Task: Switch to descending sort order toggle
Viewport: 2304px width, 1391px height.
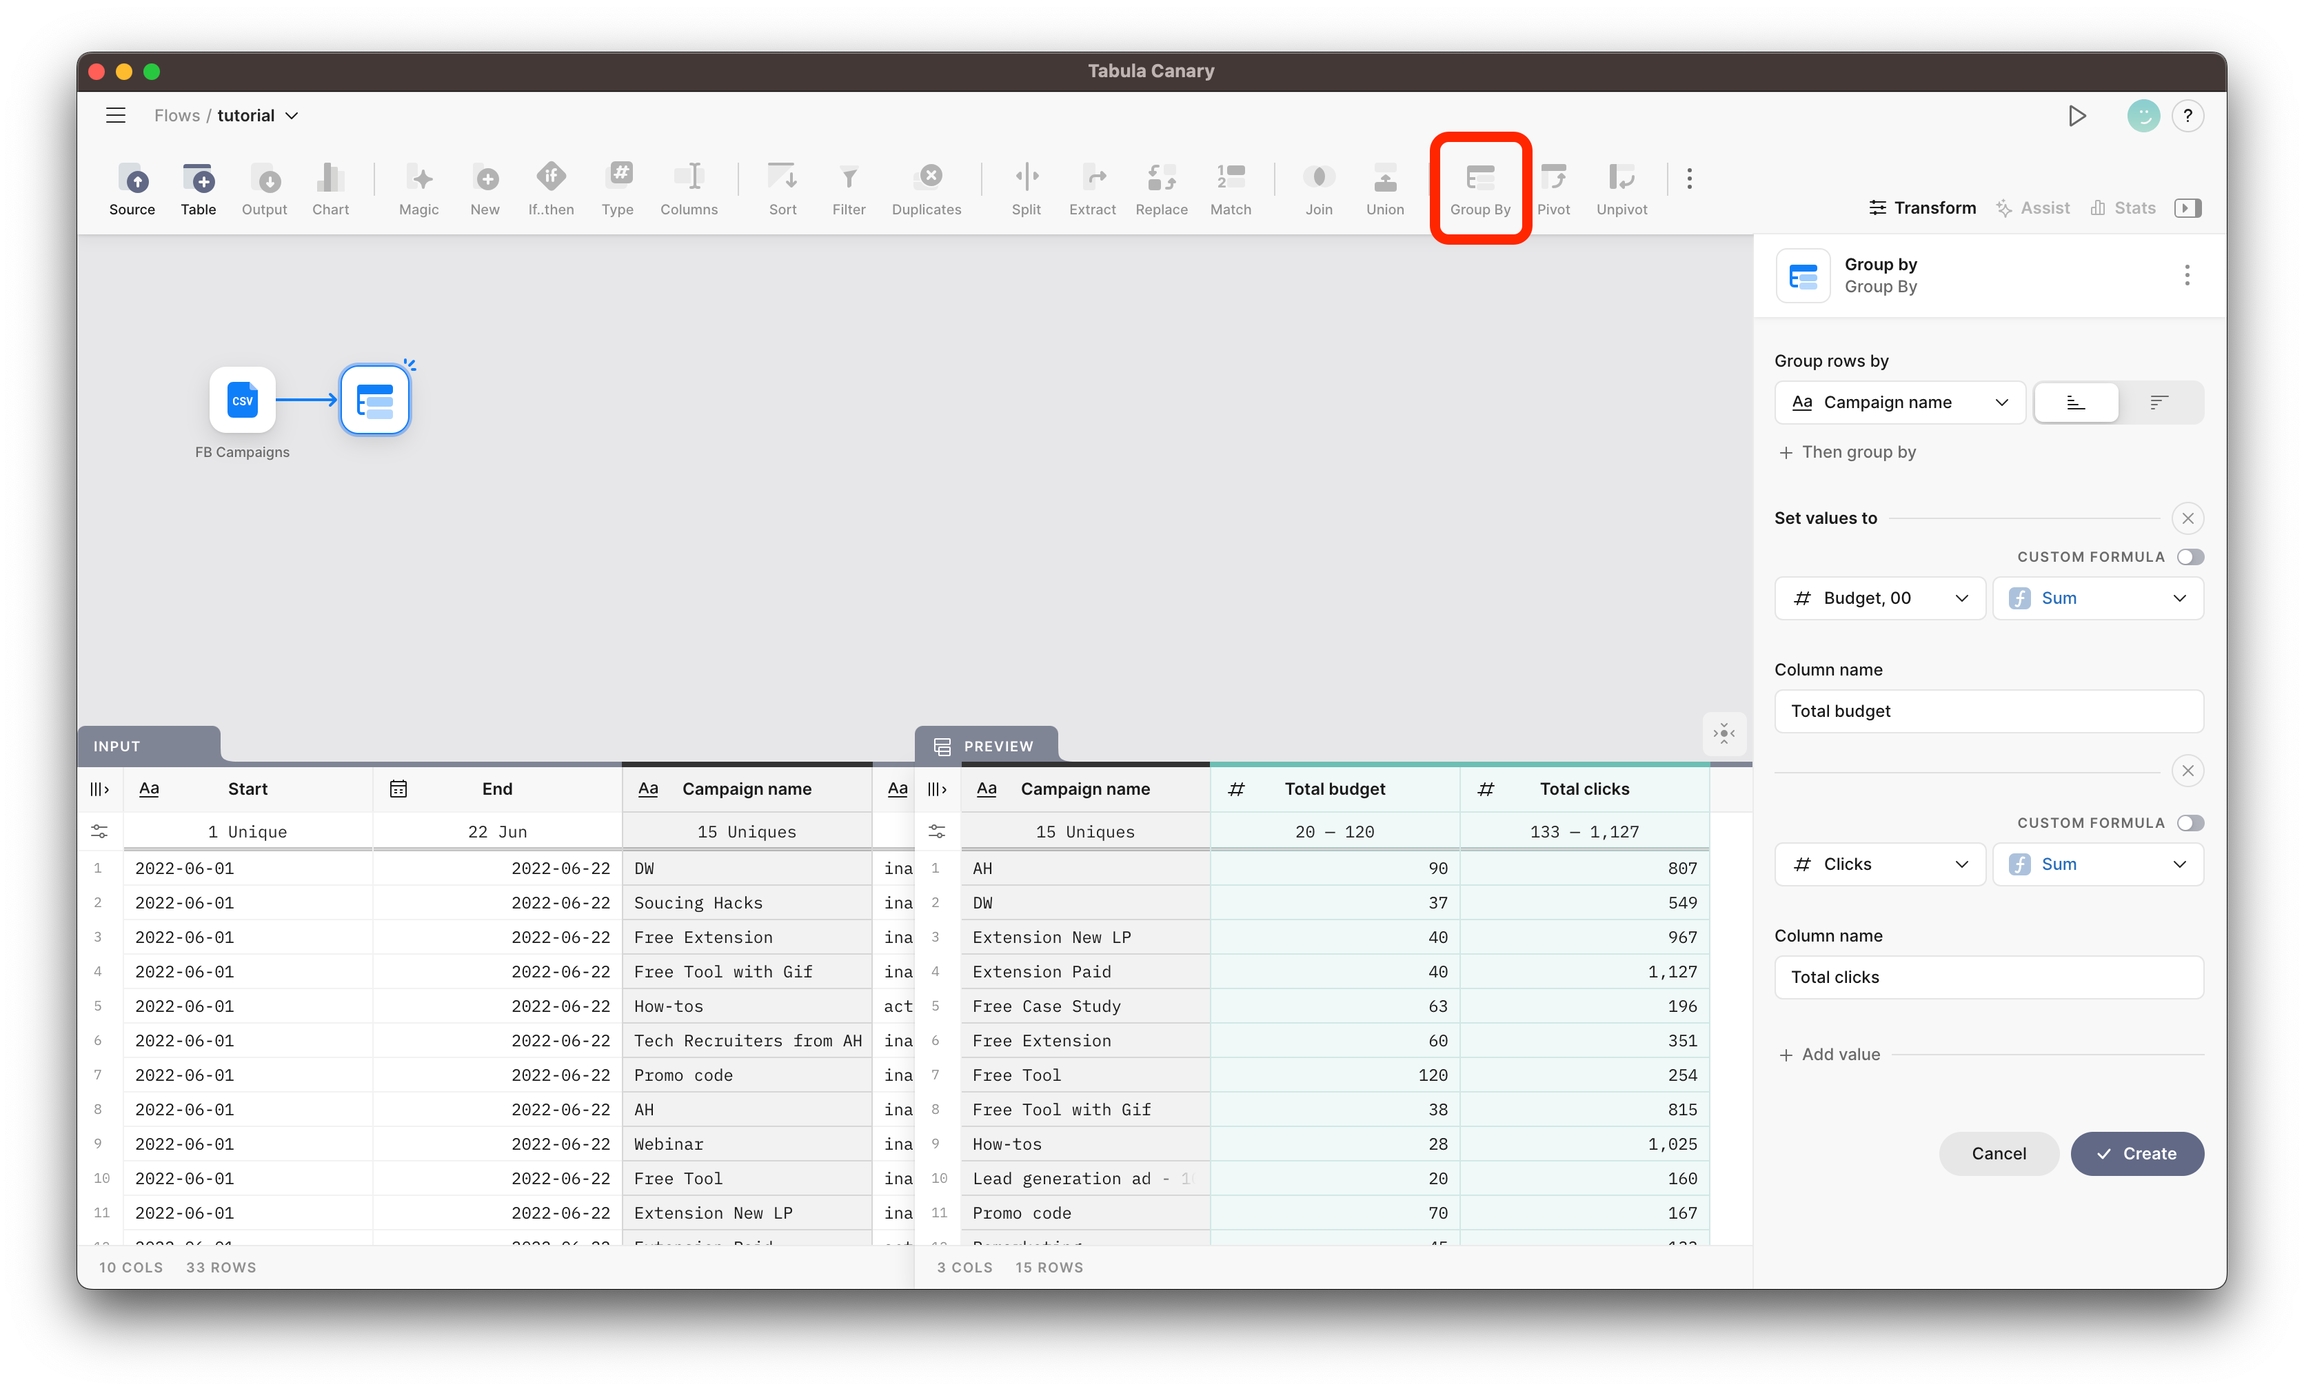Action: 2159,402
